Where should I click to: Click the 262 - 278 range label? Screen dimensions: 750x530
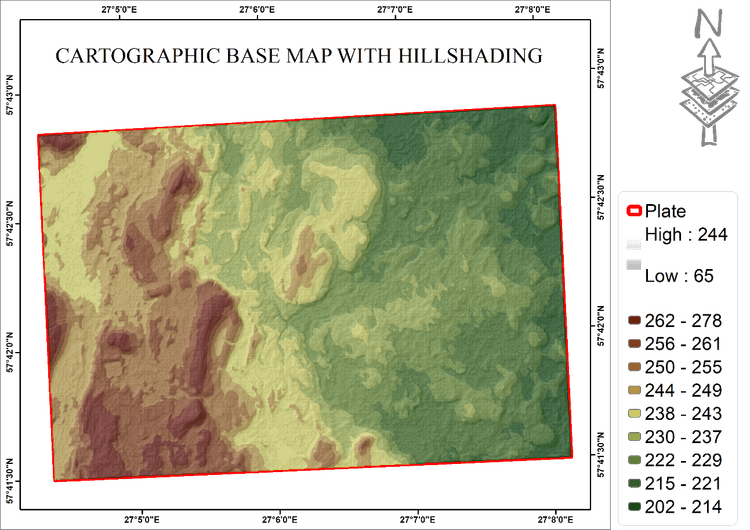click(x=684, y=321)
